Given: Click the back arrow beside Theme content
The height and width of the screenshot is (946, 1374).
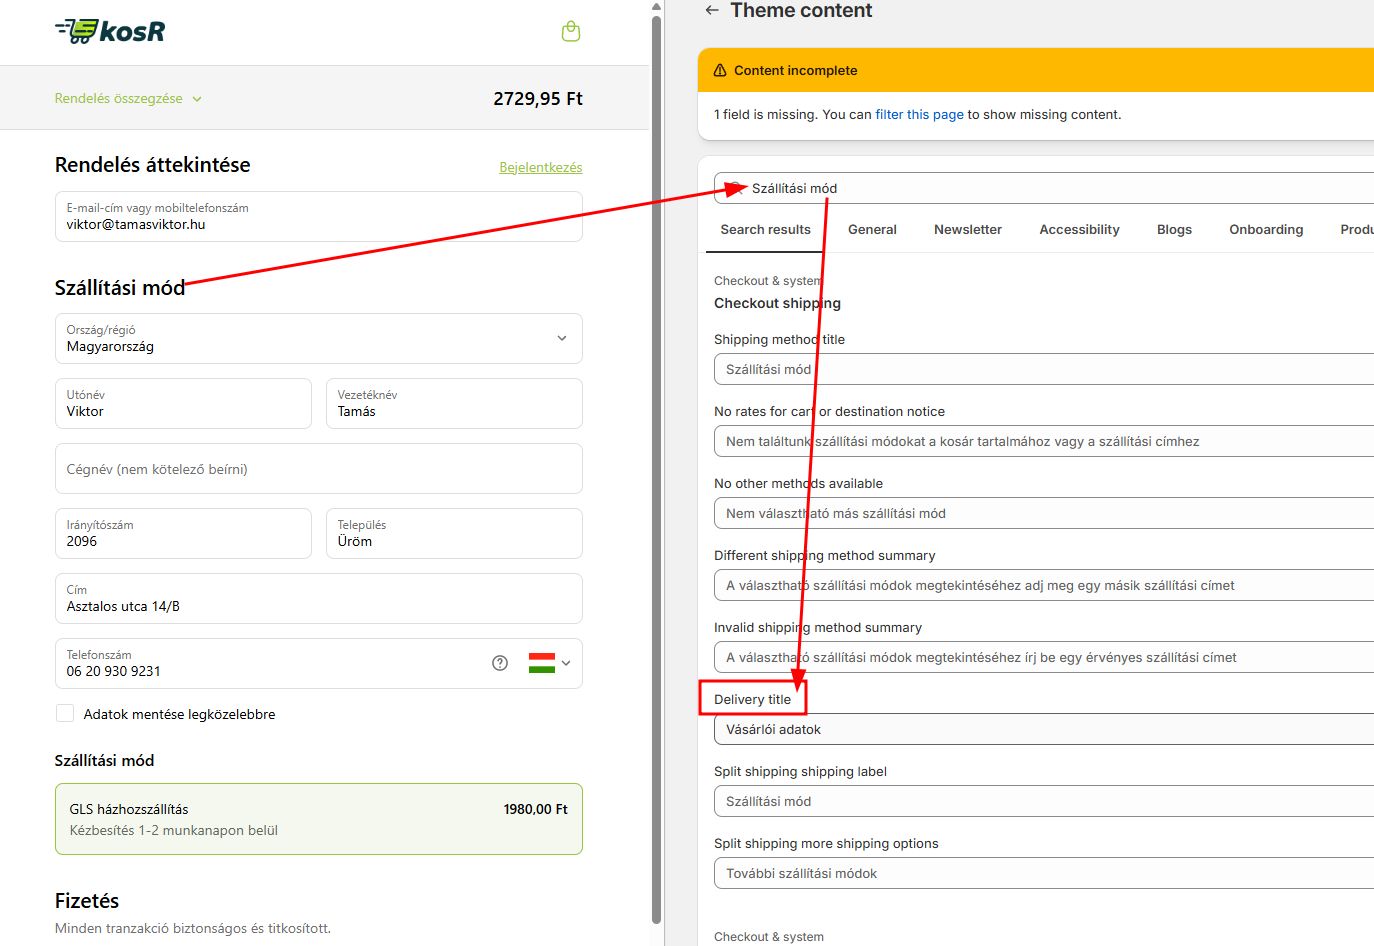Looking at the screenshot, I should pyautogui.click(x=712, y=10).
